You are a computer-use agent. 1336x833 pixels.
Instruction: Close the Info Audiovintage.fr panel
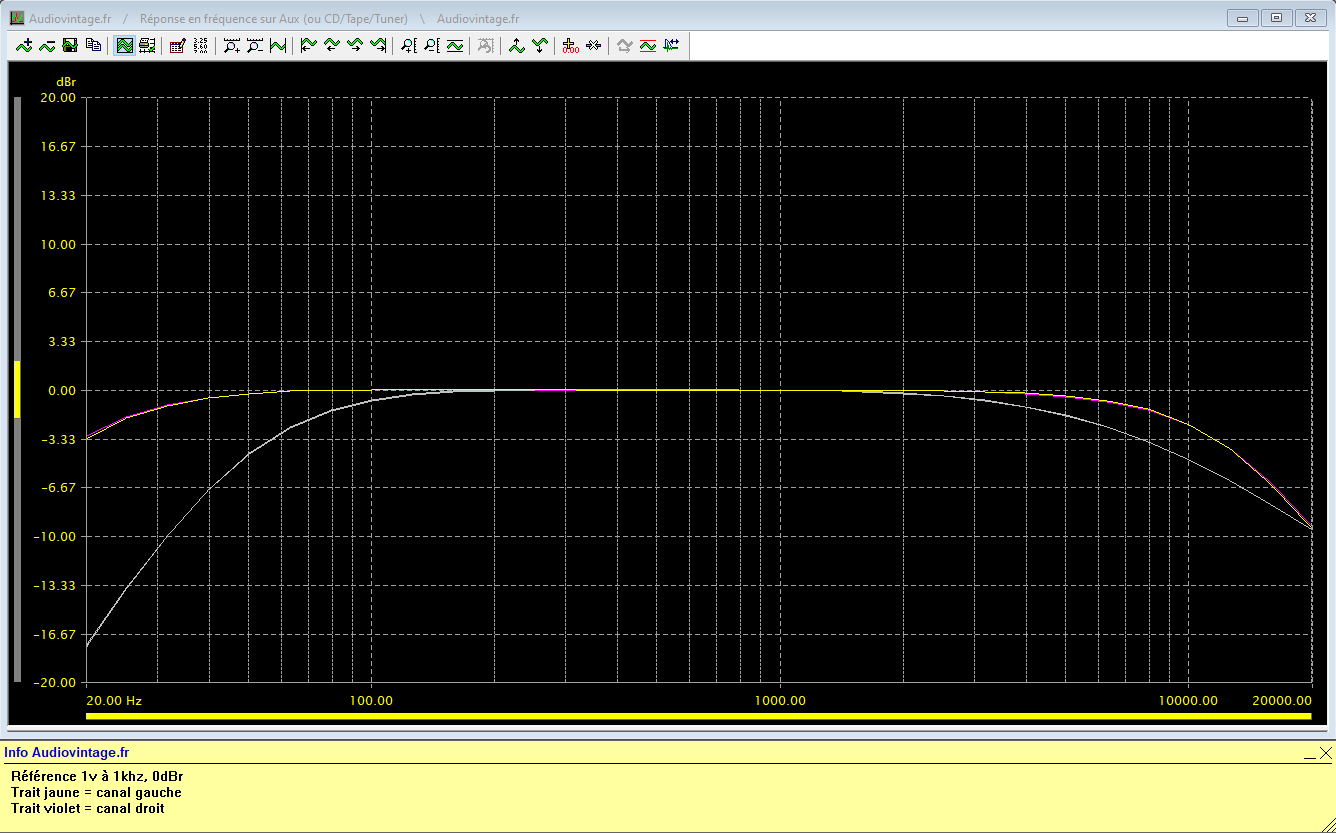(x=1325, y=753)
